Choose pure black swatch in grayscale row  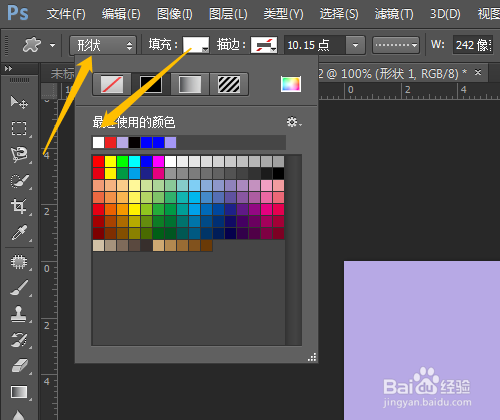[278, 173]
